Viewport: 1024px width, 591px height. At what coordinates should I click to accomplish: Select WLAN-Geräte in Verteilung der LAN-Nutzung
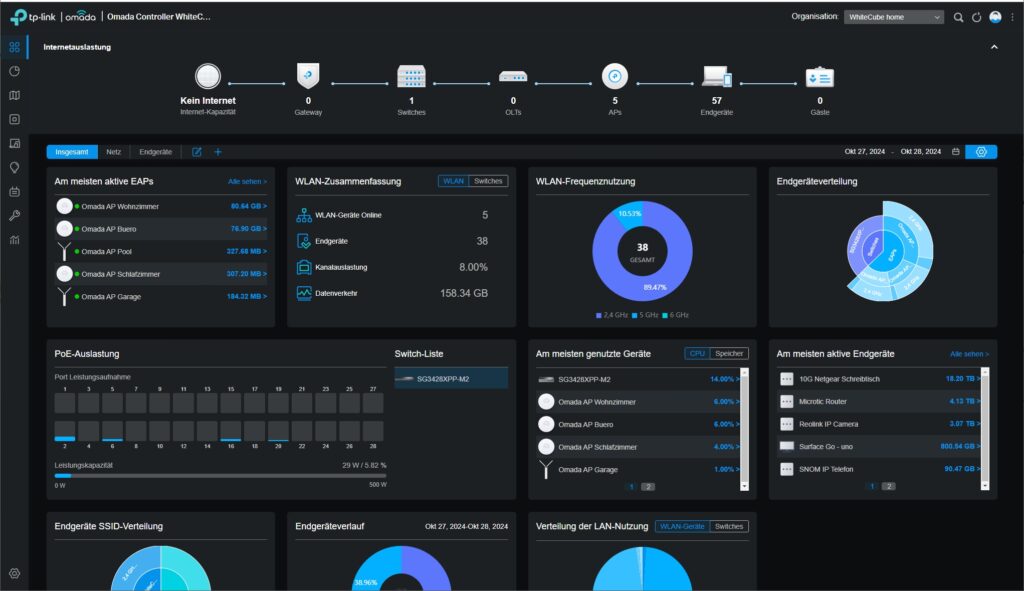point(682,526)
